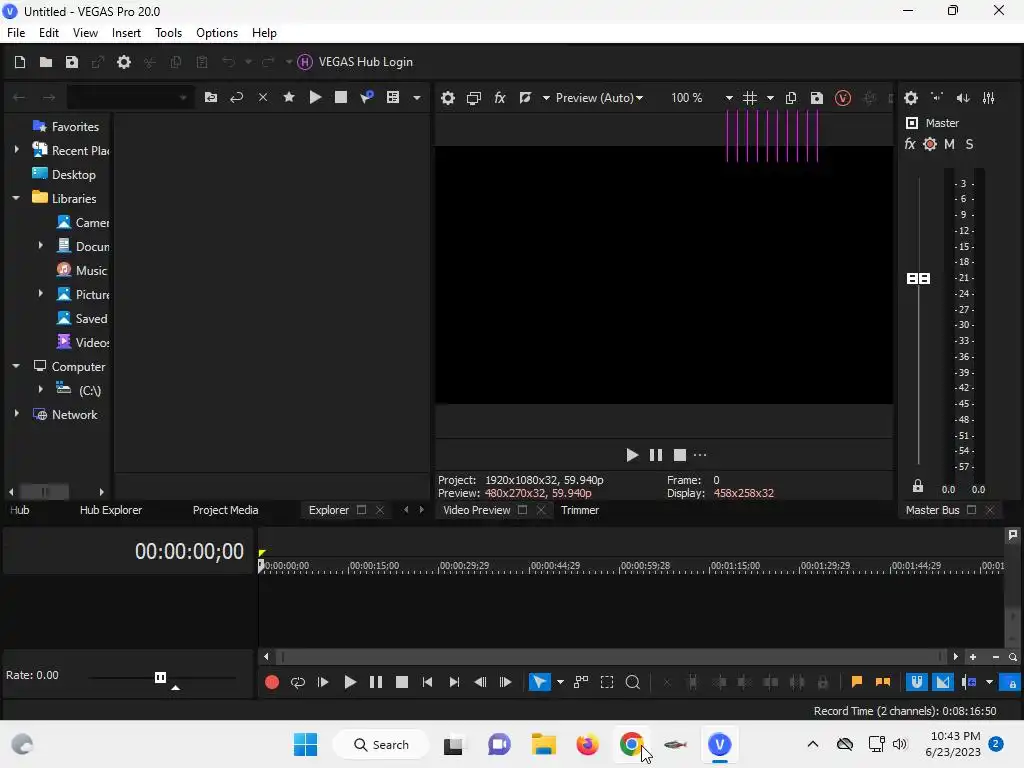
Task: Click the timeline Record button
Action: 272,682
